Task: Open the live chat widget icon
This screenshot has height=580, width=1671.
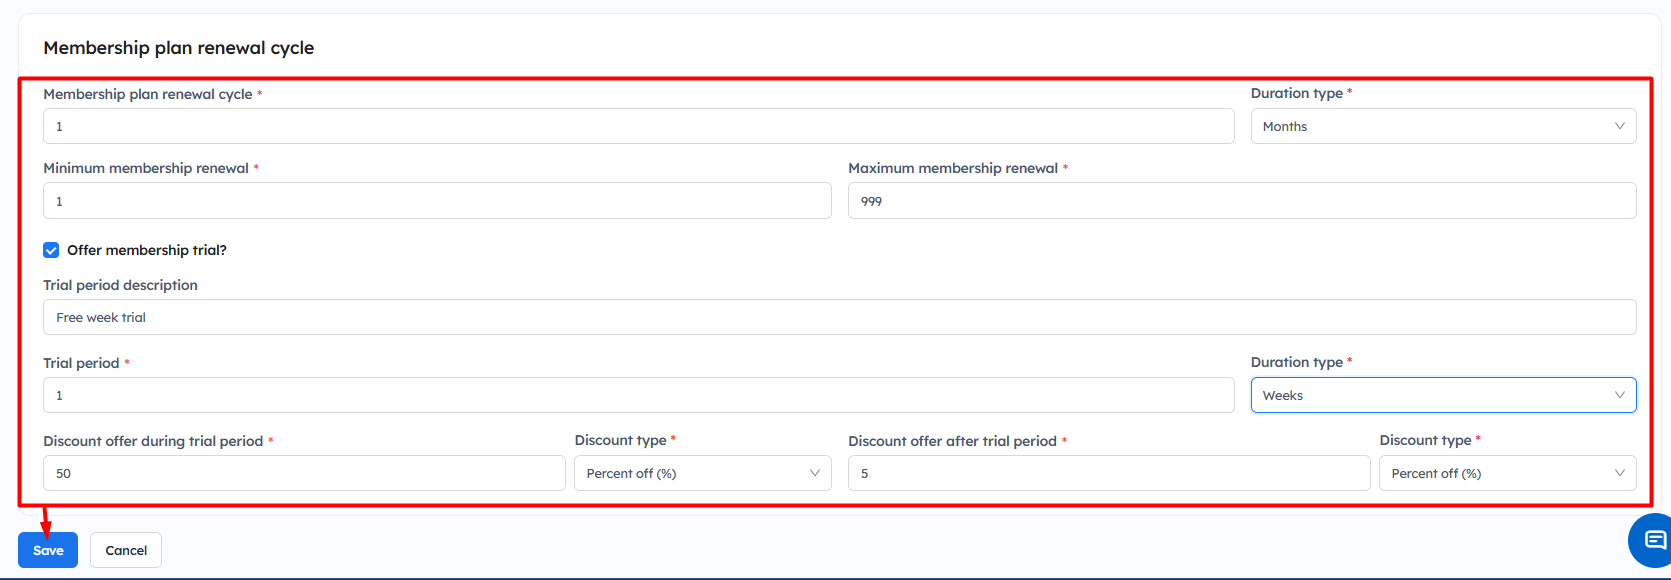Action: coord(1654,541)
